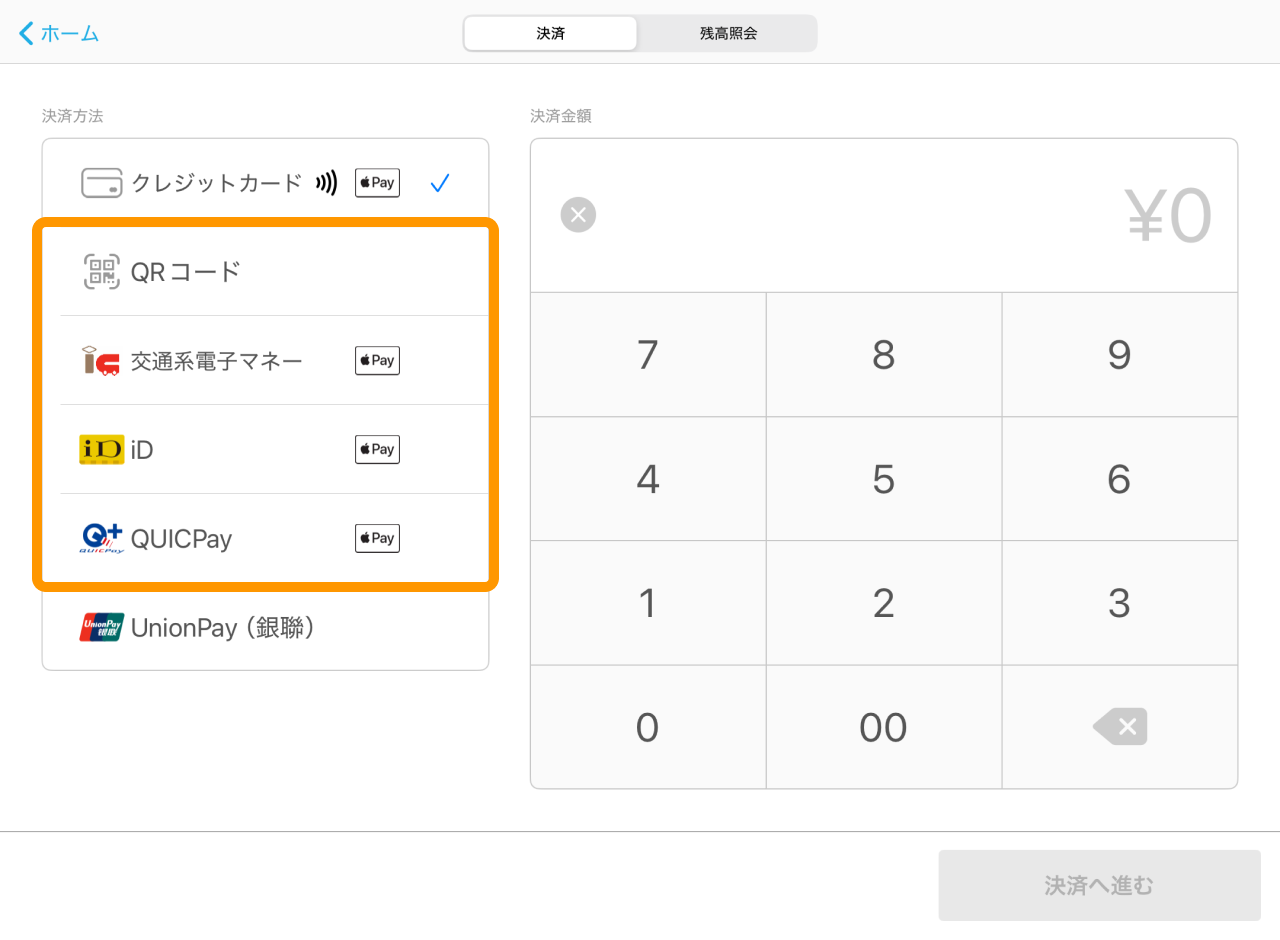Switch to the 残高照会 tab
The width and height of the screenshot is (1280, 940).
point(728,33)
